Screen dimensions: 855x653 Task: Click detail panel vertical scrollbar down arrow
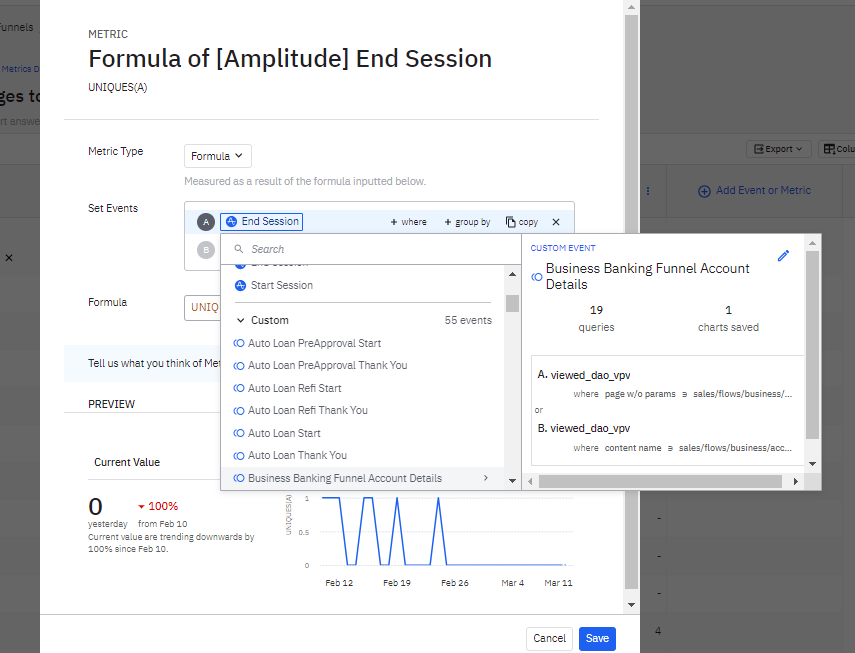click(812, 464)
